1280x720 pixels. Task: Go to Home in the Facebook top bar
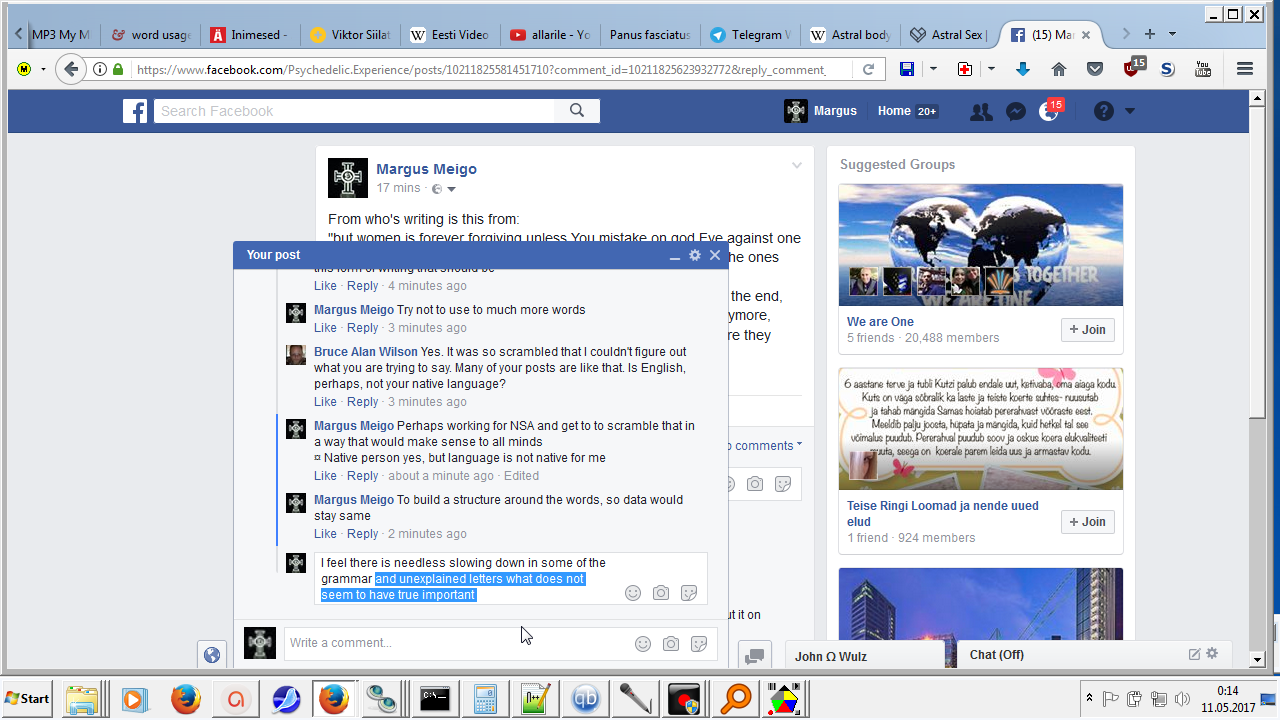[907, 111]
